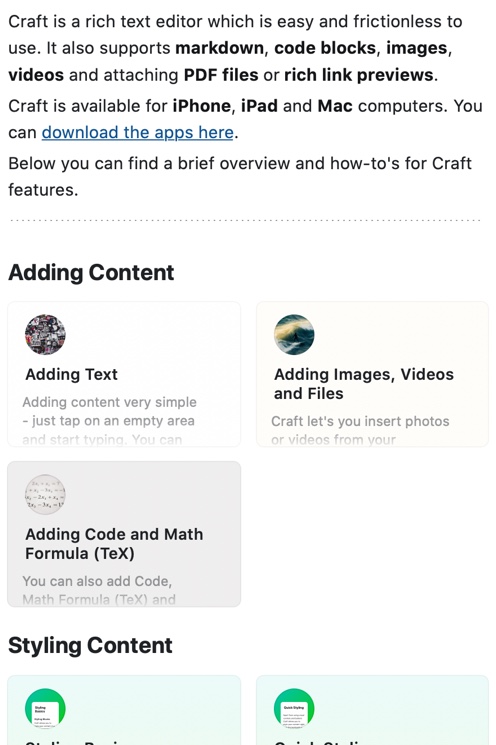Click the math equations circle icon
496x745 pixels.
tap(45, 495)
